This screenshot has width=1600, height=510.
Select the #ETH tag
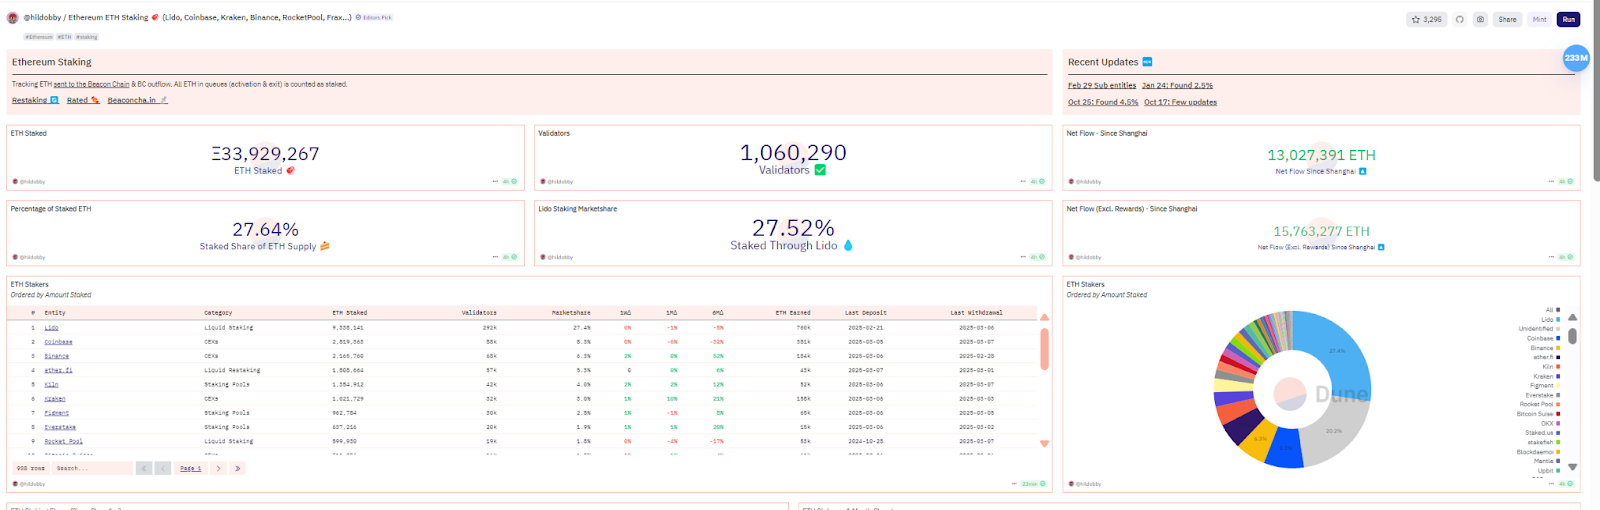64,37
